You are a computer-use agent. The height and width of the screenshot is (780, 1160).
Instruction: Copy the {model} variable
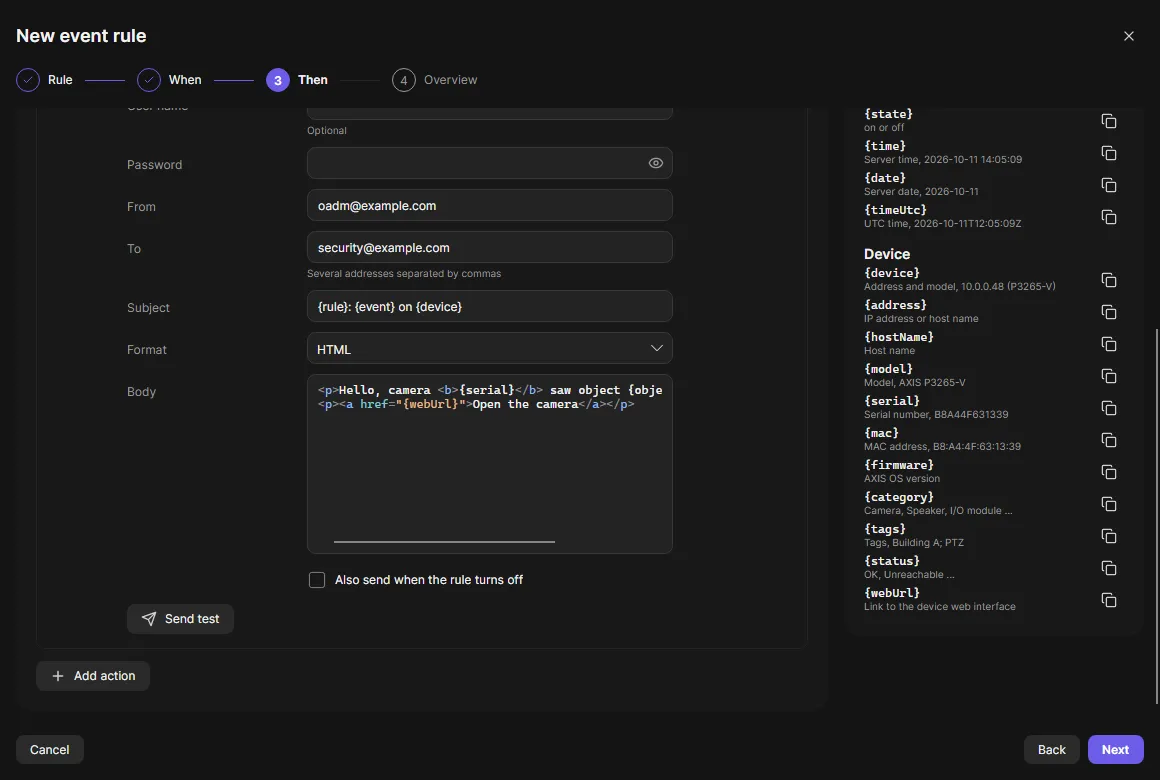point(1108,376)
